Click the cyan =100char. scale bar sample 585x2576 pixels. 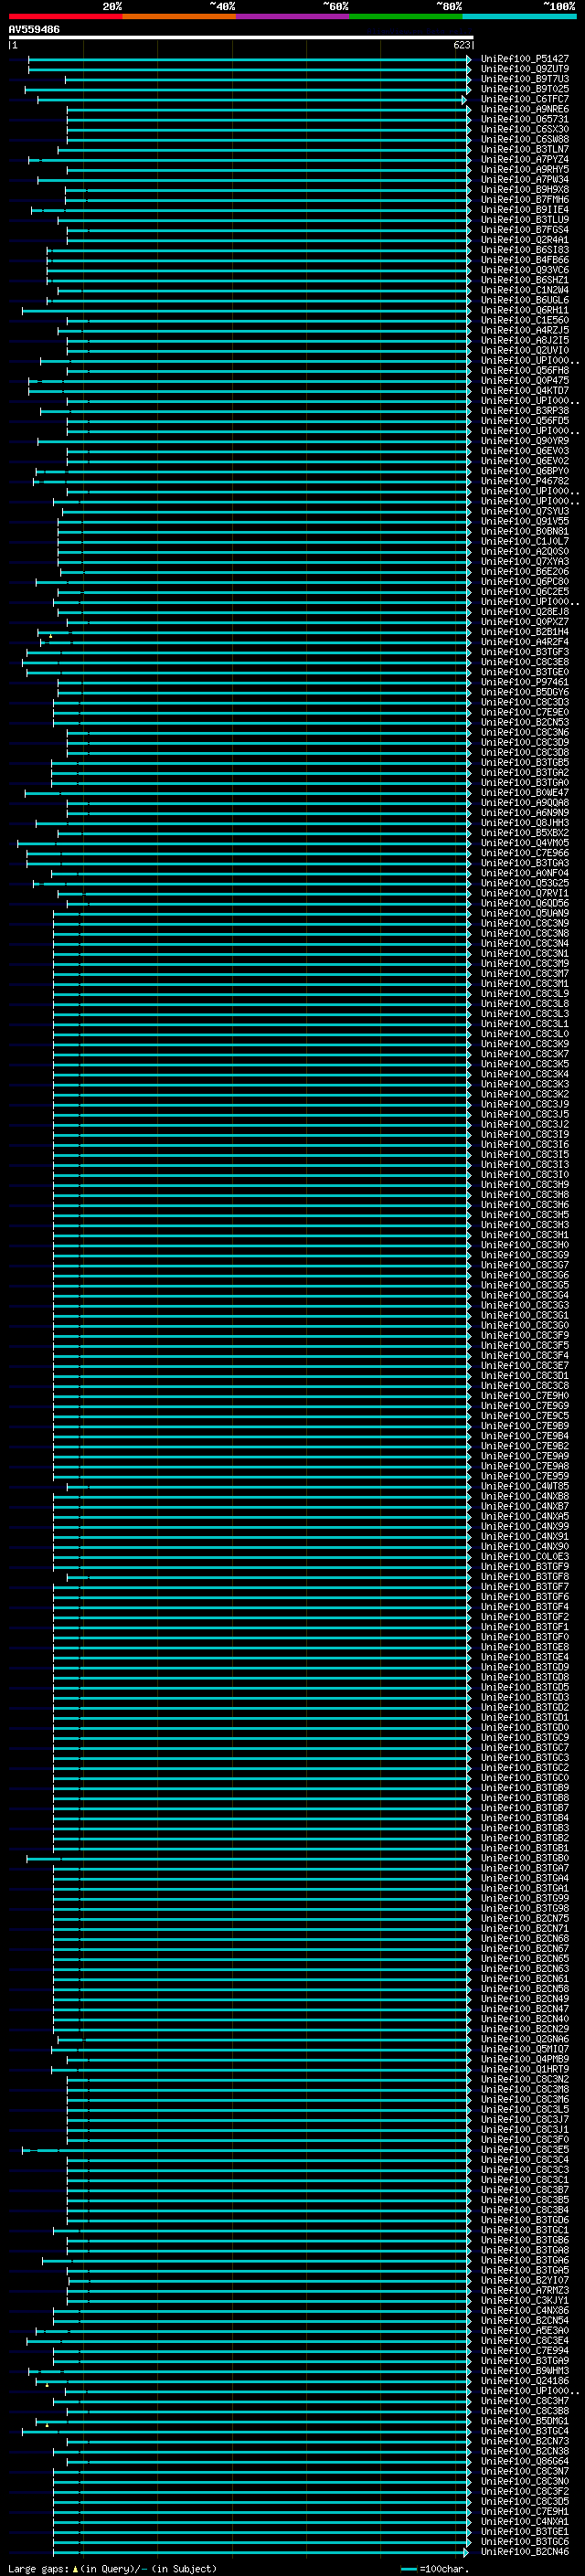(408, 2569)
